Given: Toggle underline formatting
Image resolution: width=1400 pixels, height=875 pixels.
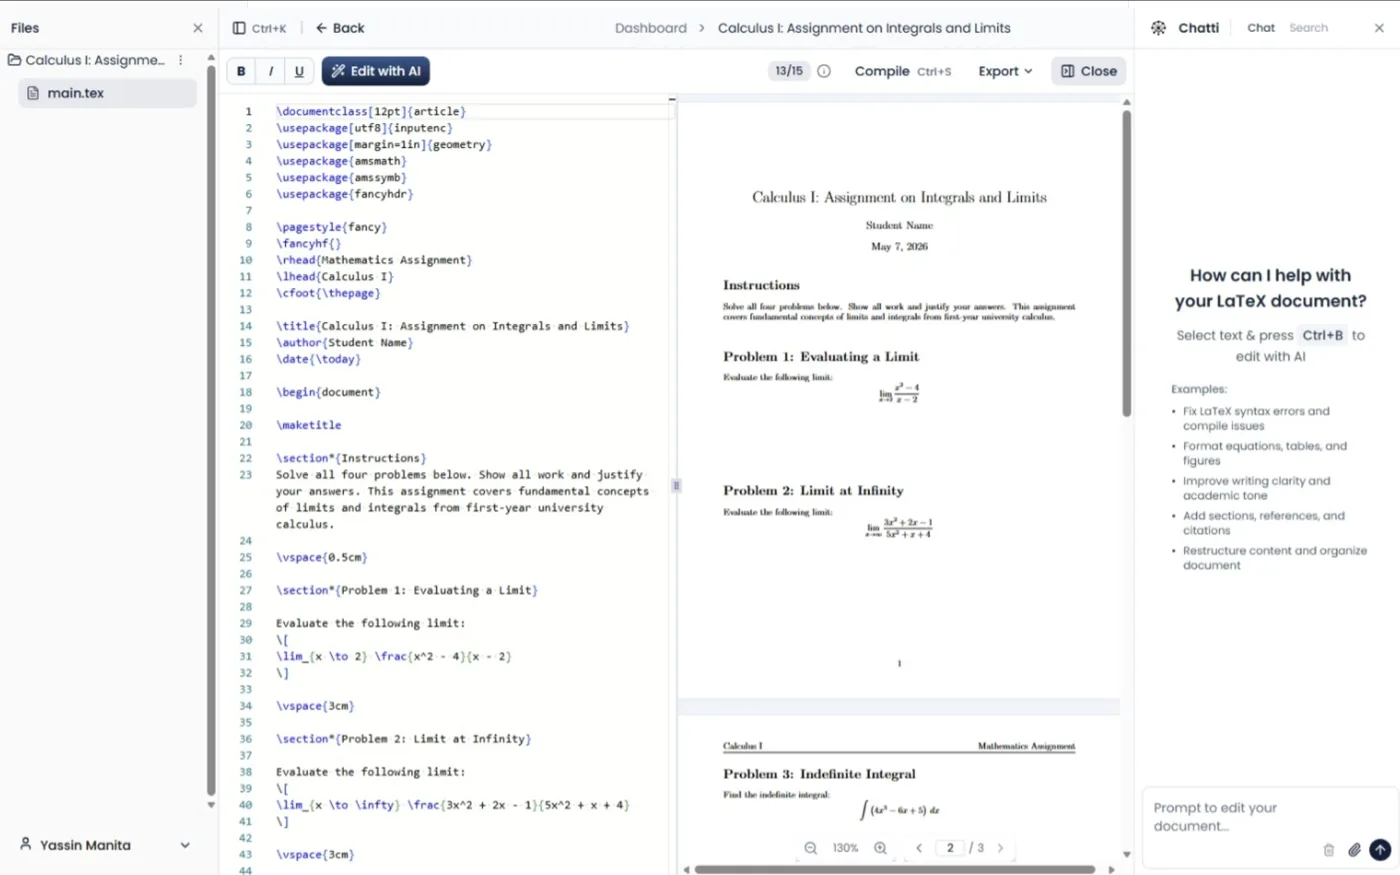Looking at the screenshot, I should click(299, 71).
